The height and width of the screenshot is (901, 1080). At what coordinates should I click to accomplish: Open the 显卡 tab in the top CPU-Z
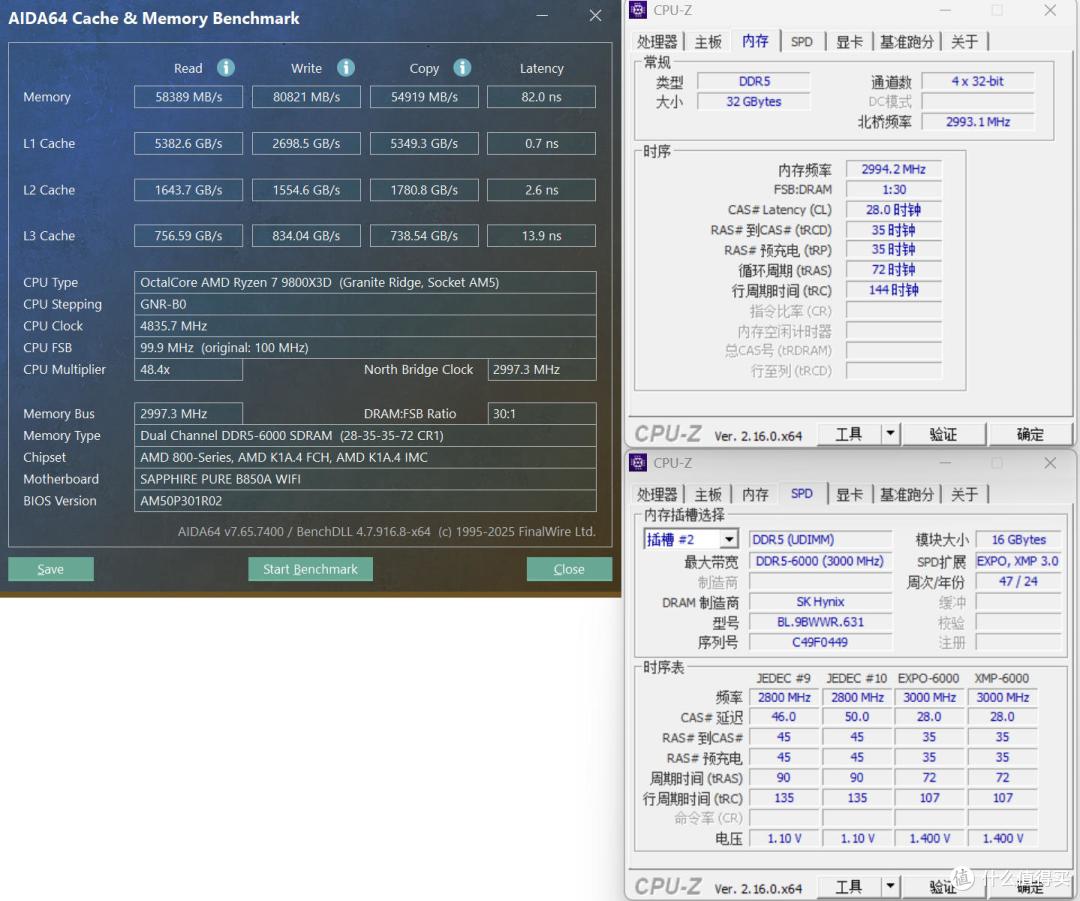(x=849, y=41)
